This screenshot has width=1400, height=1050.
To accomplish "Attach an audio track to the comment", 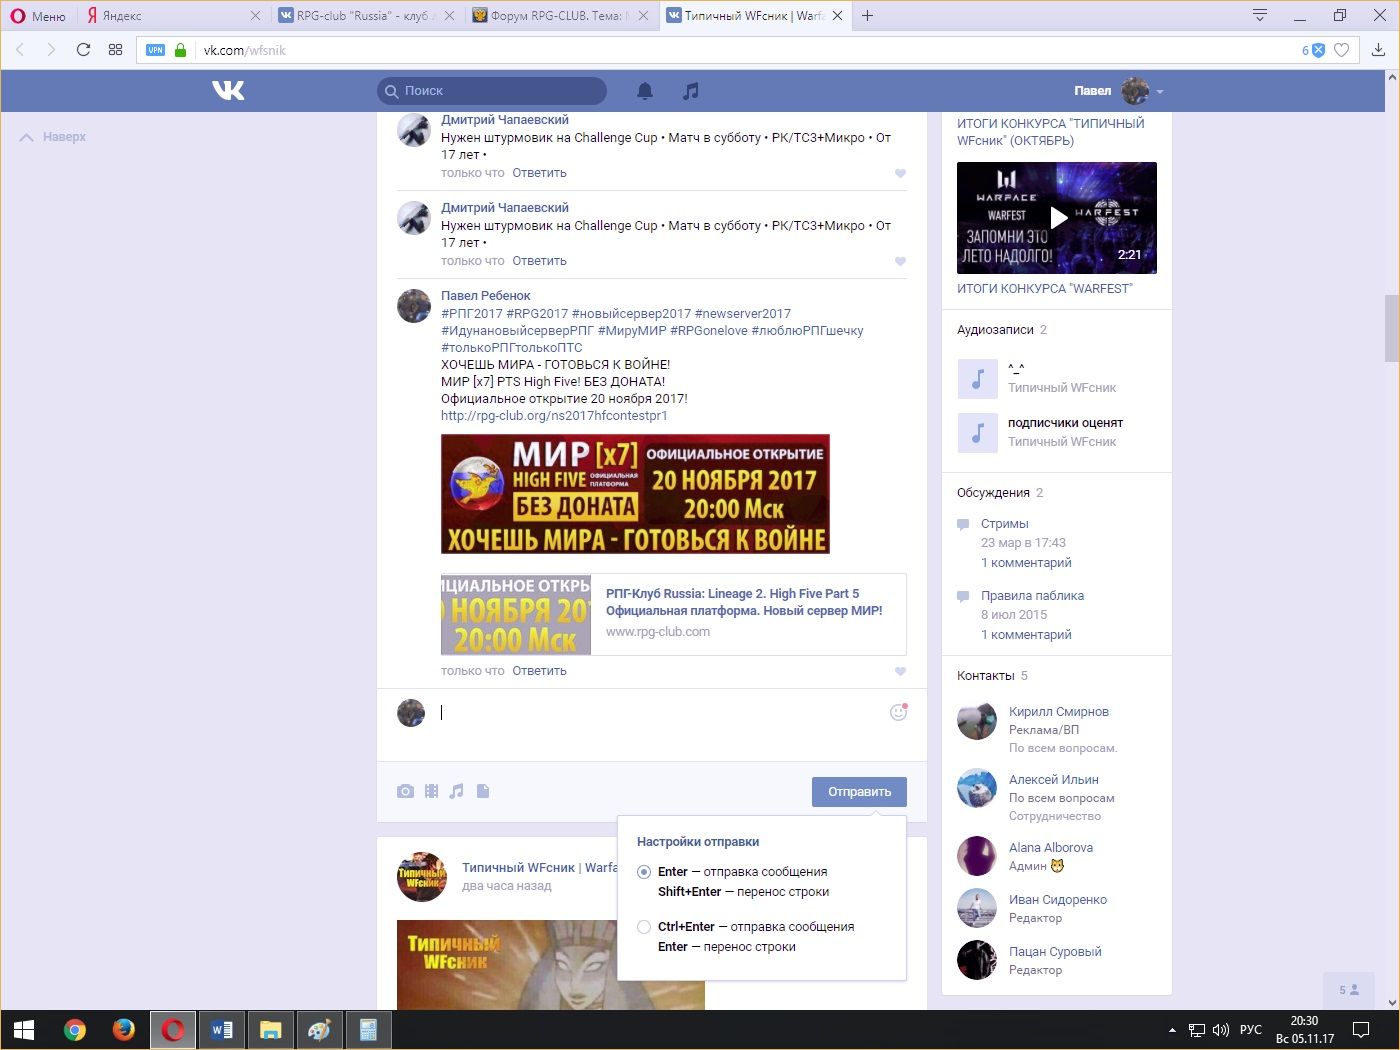I will coord(457,791).
